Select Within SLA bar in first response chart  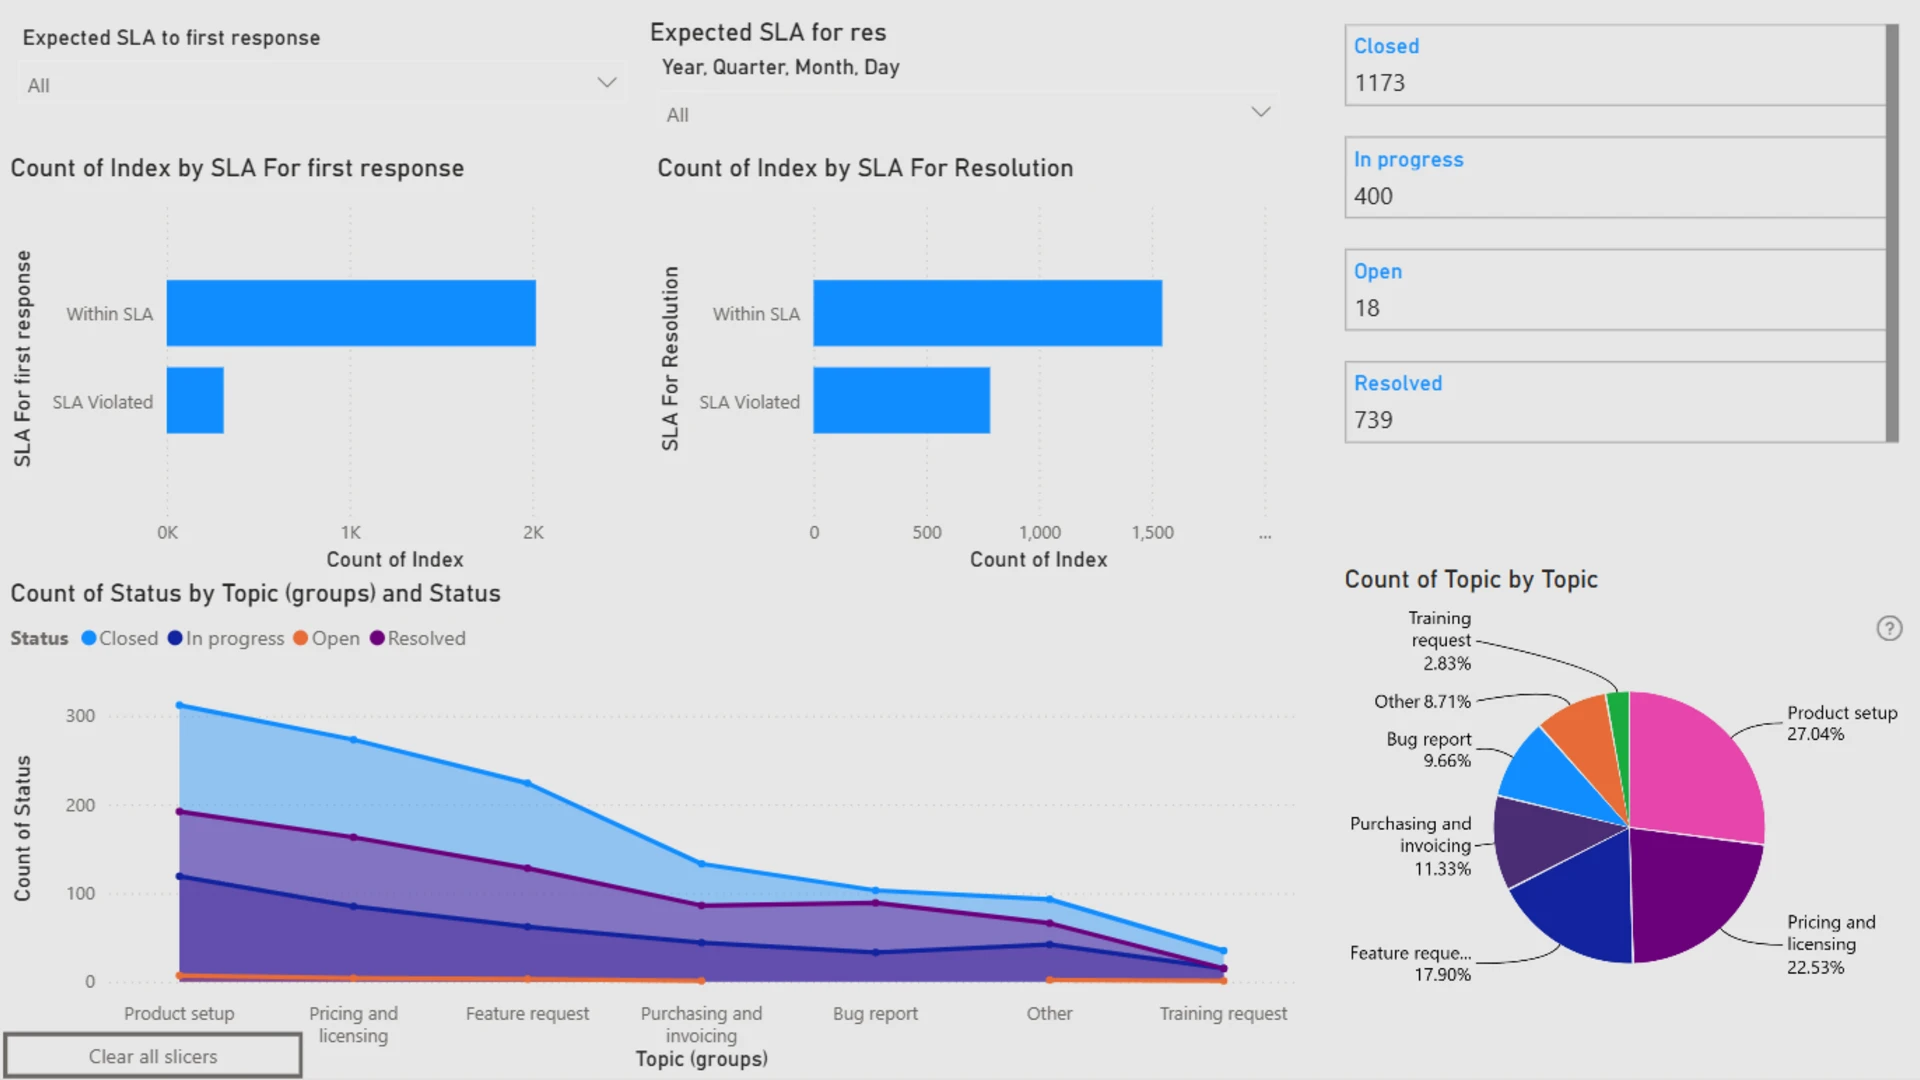[351, 313]
